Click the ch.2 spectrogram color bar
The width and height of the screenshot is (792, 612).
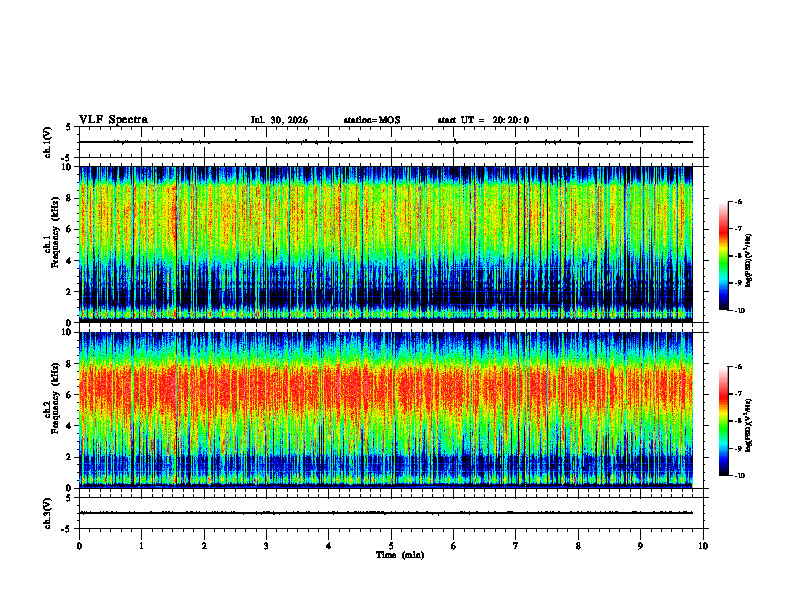(x=724, y=421)
